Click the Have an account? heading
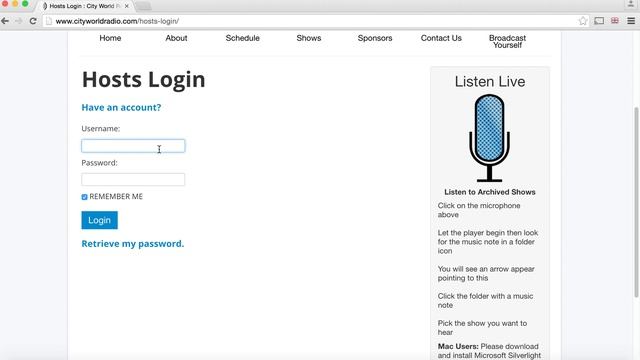Viewport: 640px width, 360px height. click(x=121, y=107)
